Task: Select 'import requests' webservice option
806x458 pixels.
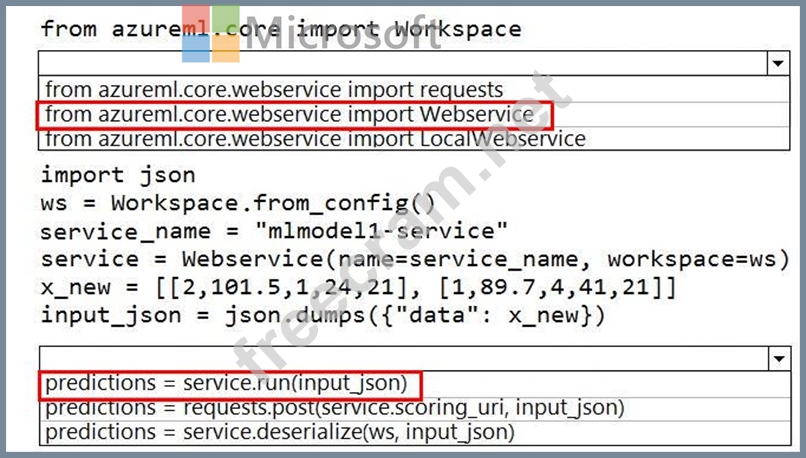Action: [274, 90]
